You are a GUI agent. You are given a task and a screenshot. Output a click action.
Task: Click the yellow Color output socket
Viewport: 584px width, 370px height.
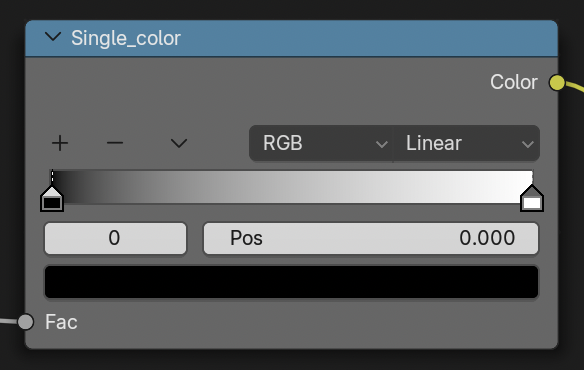tap(557, 82)
